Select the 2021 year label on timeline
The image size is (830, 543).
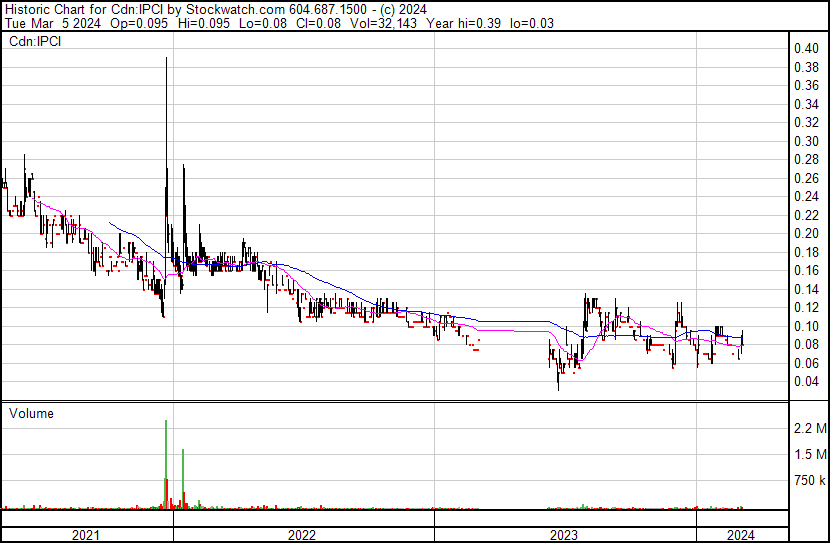pos(87,535)
